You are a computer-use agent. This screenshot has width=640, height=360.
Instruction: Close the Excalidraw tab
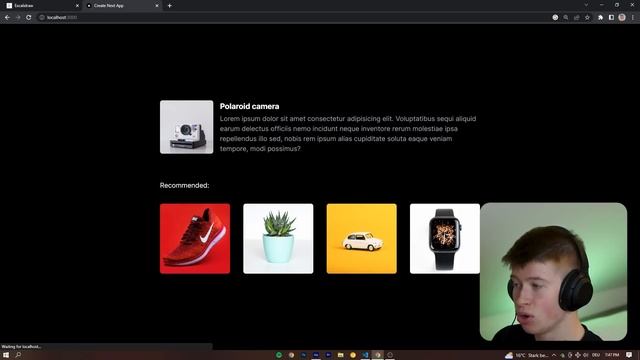(x=77, y=6)
